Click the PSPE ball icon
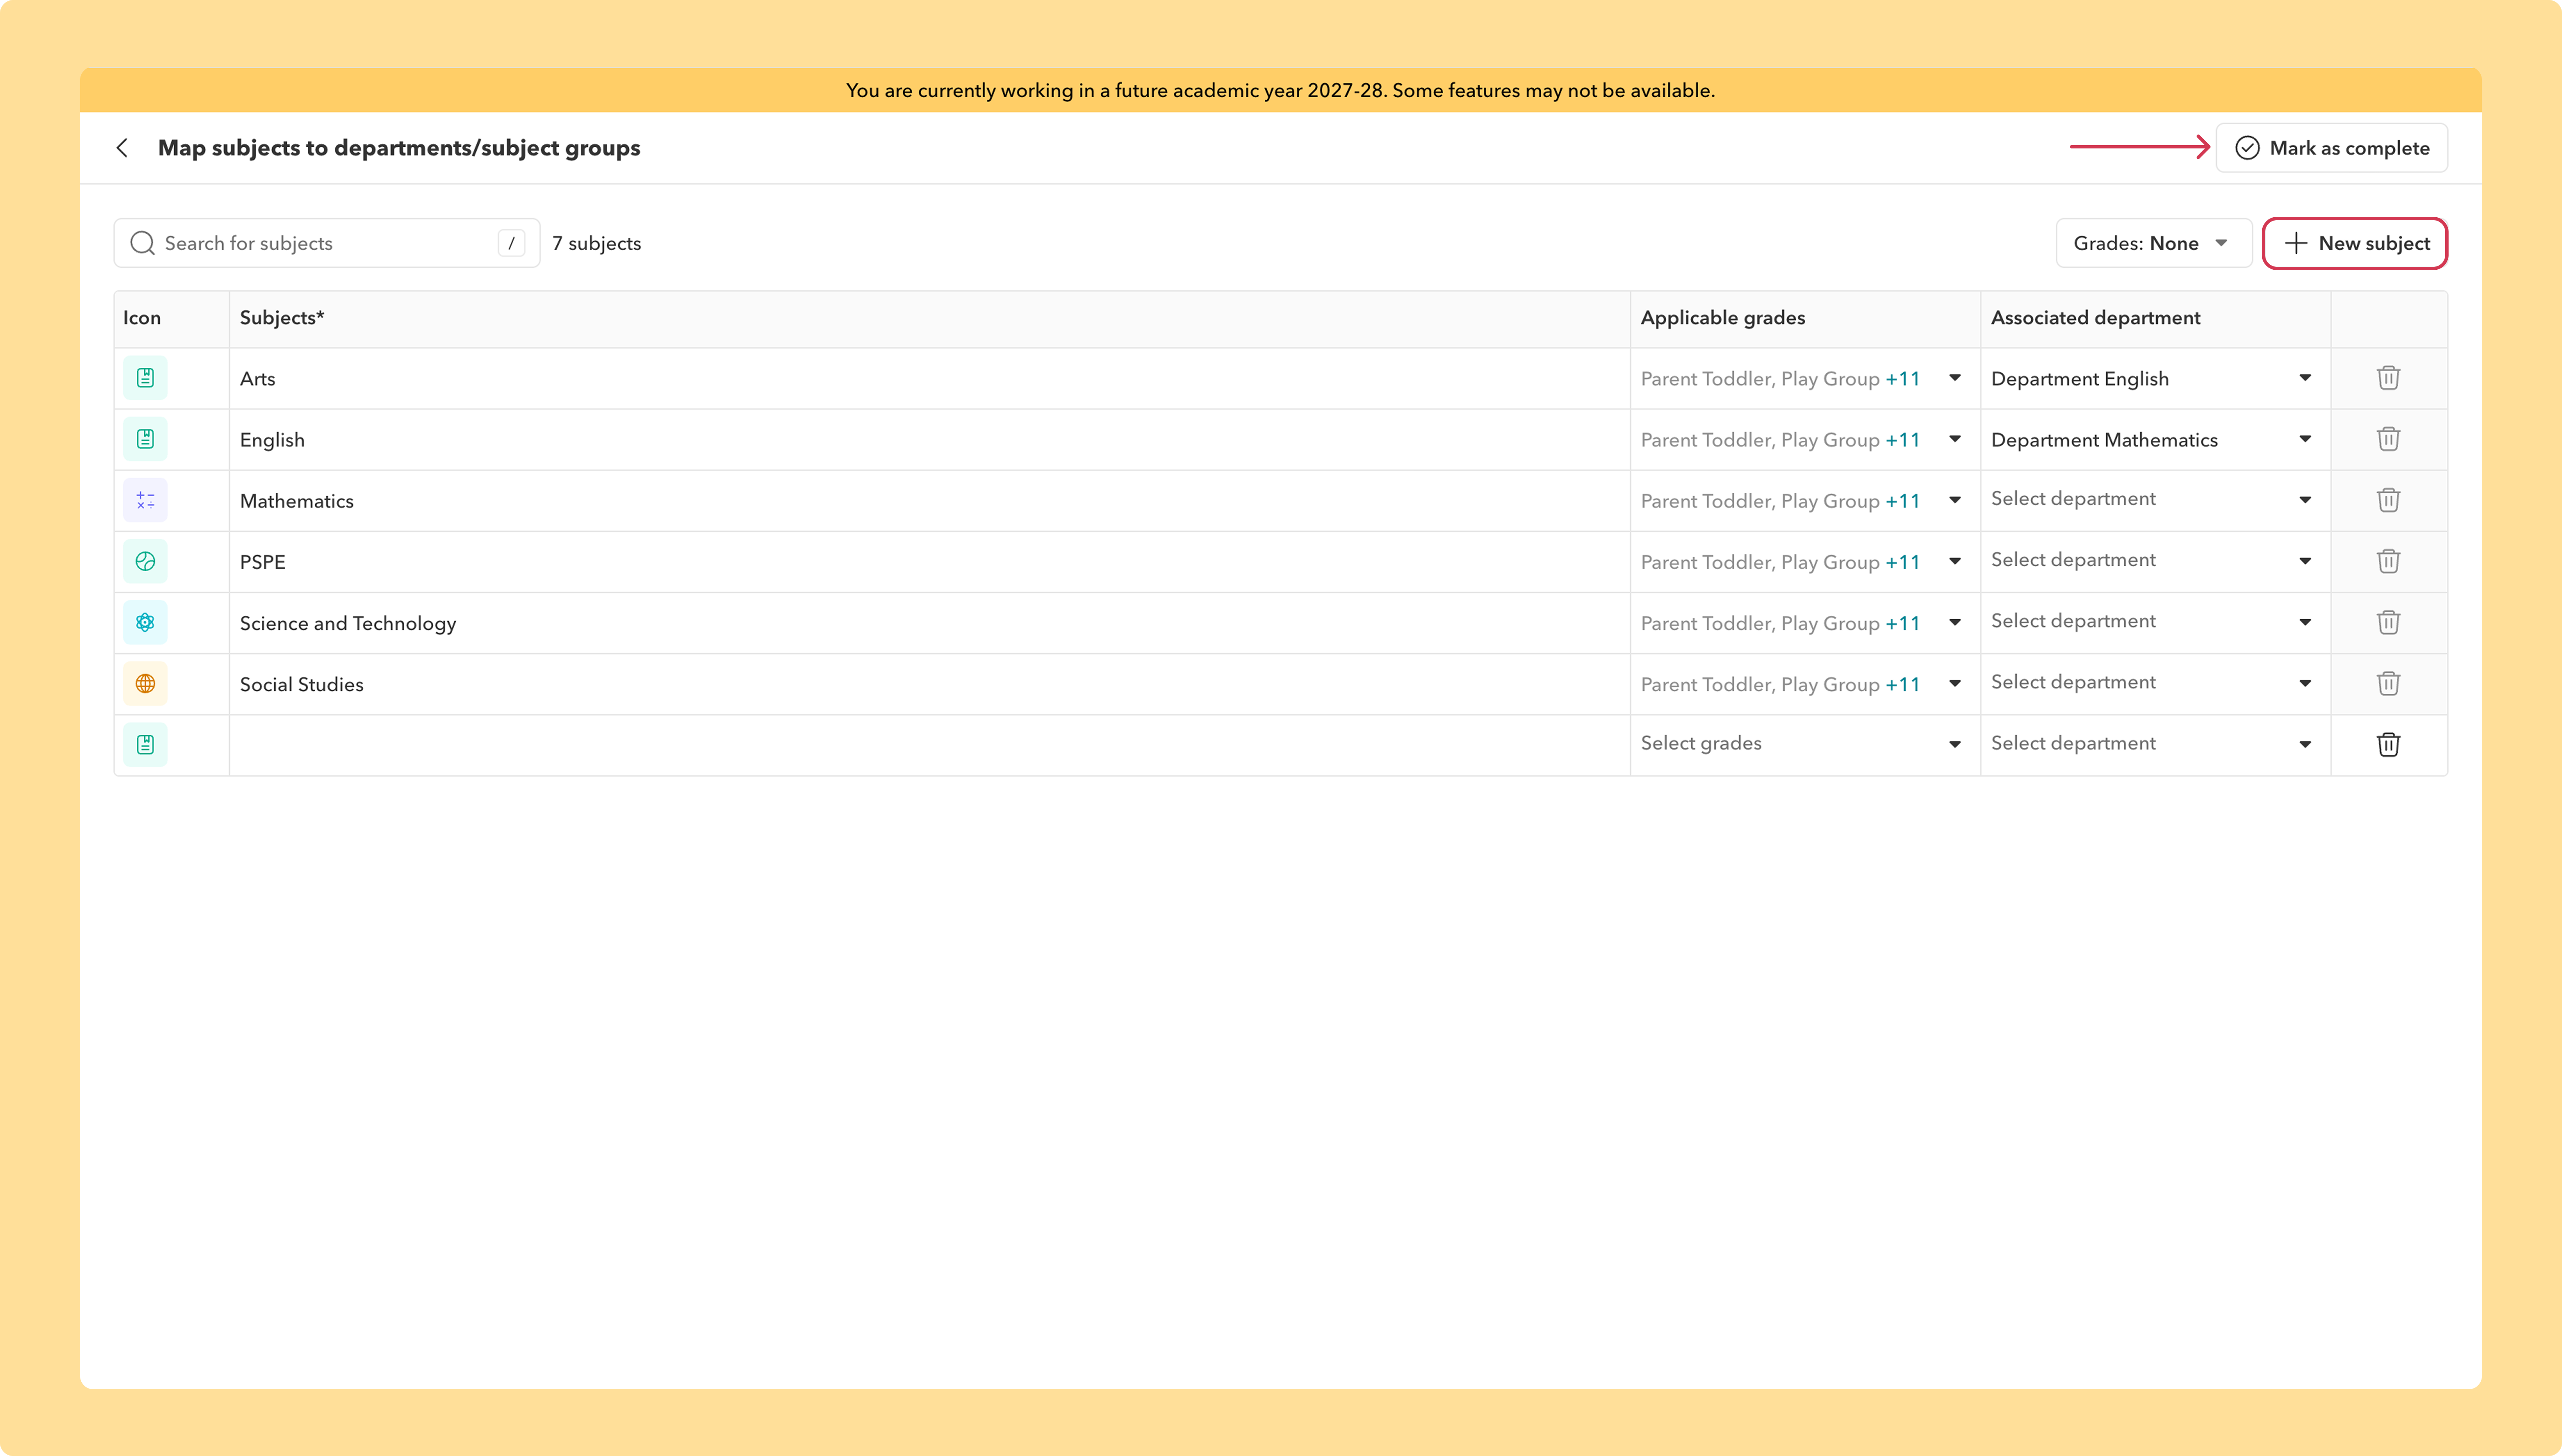The width and height of the screenshot is (2562, 1456). [x=145, y=561]
